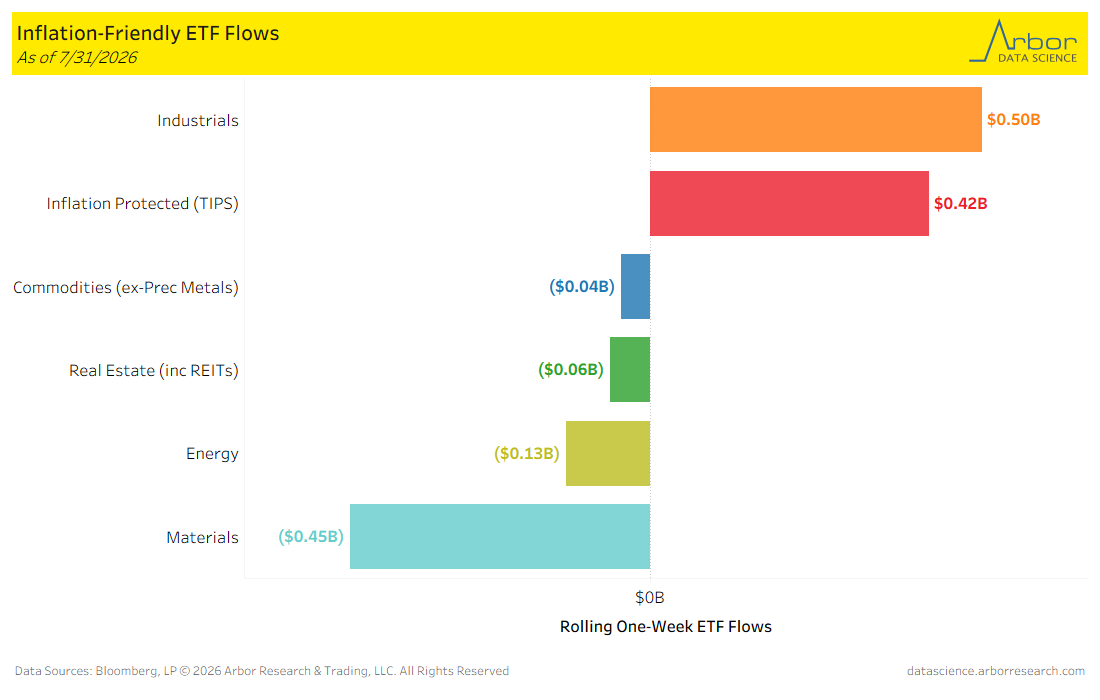Select the yellow-green Energy bar
Screen dimensions: 1100x700
[608, 453]
